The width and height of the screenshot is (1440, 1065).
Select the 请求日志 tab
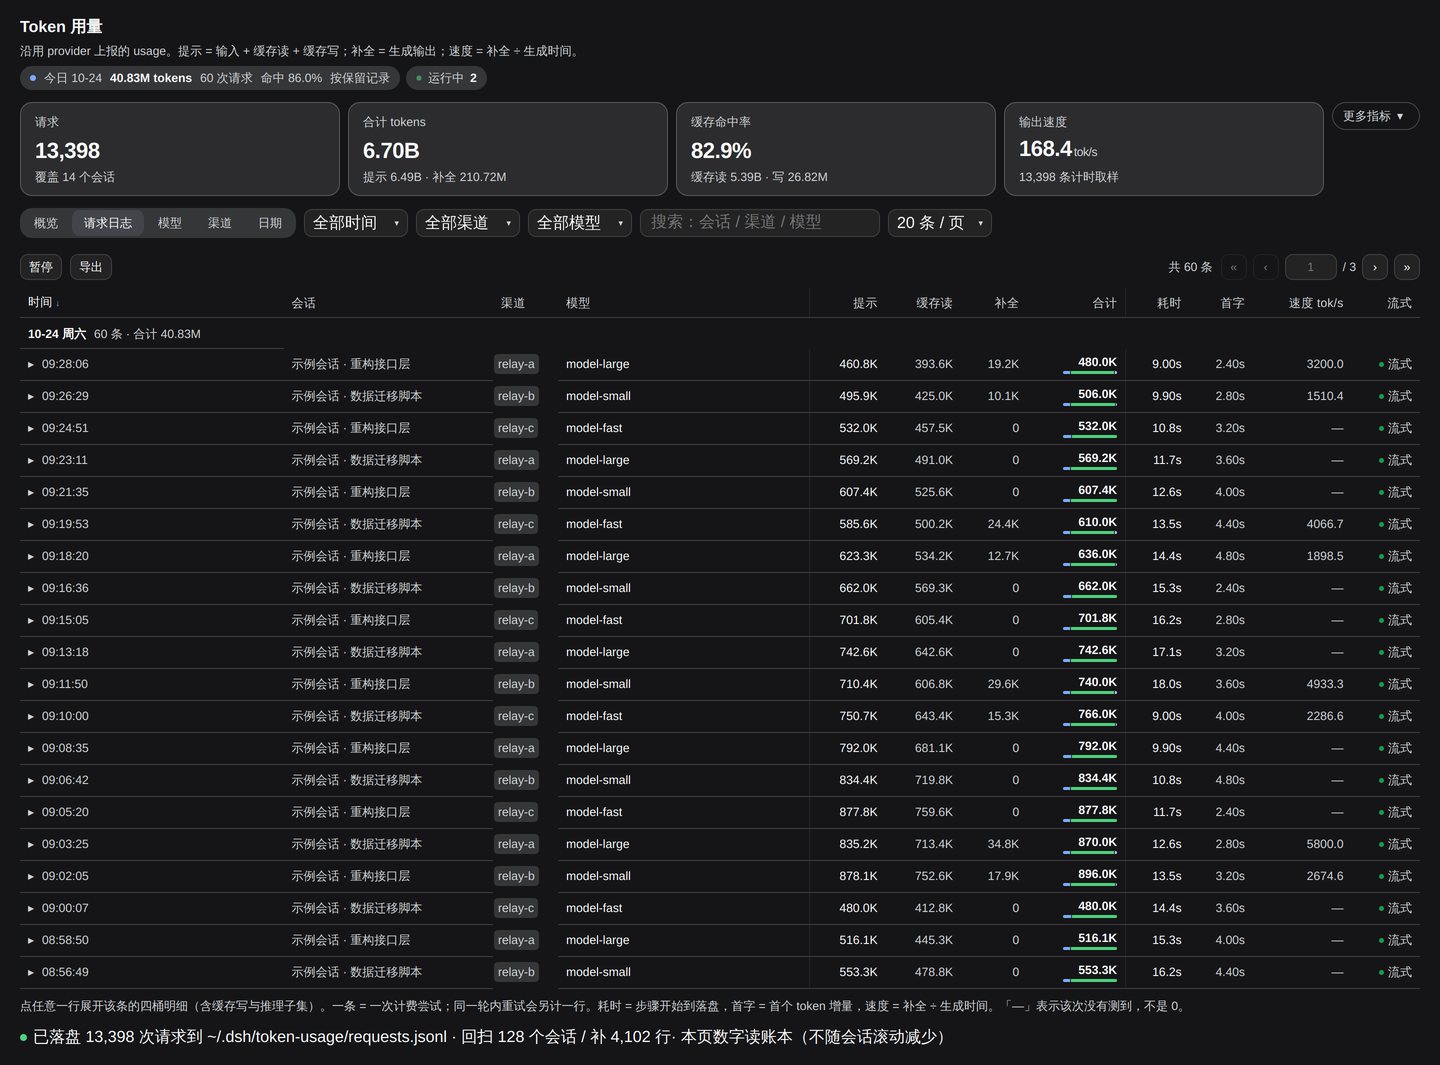[108, 223]
